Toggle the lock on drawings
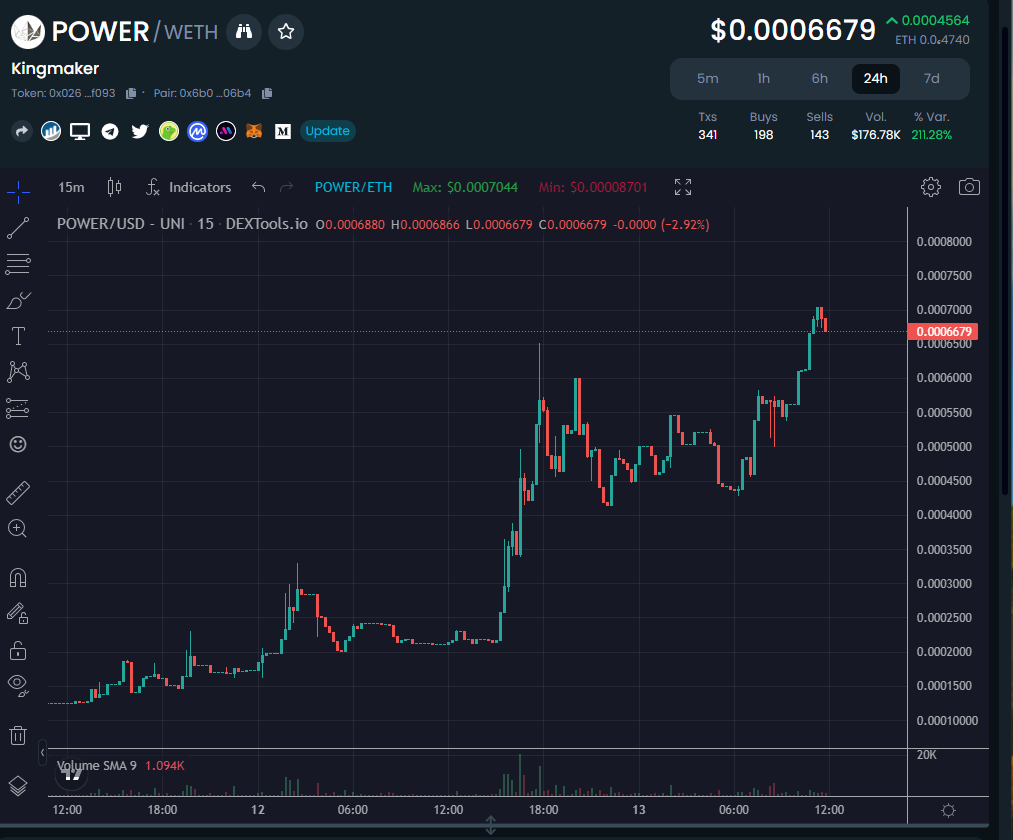Screen dimensions: 1013x840 17,650
